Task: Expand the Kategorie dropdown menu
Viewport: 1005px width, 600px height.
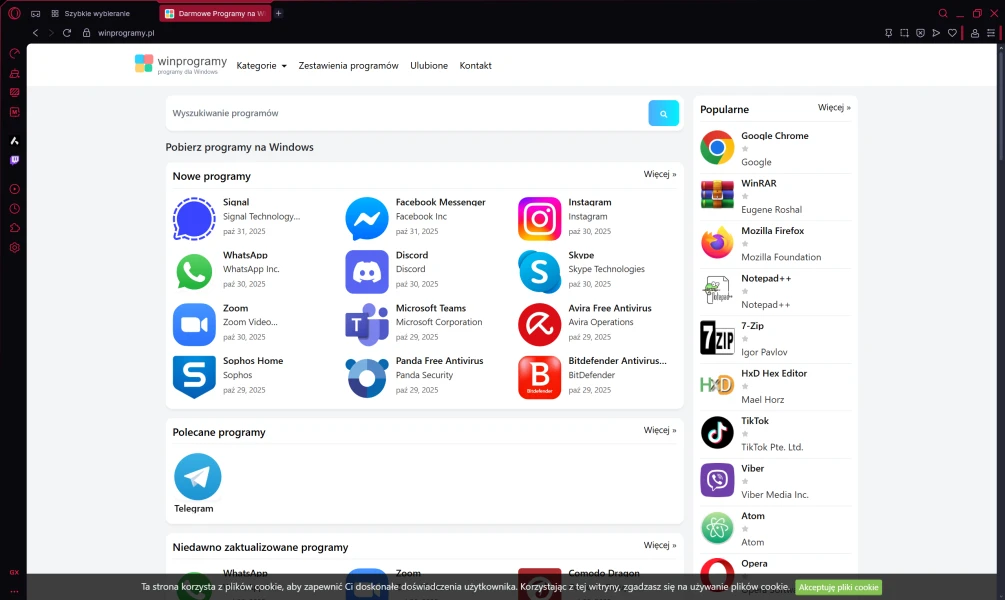Action: coord(261,66)
